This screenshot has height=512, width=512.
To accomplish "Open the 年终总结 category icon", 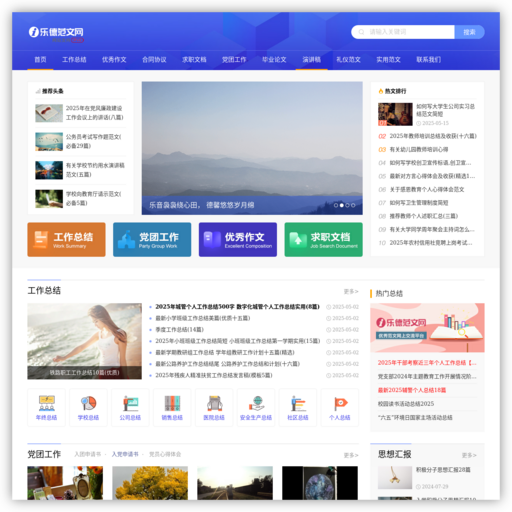I will 47,407.
